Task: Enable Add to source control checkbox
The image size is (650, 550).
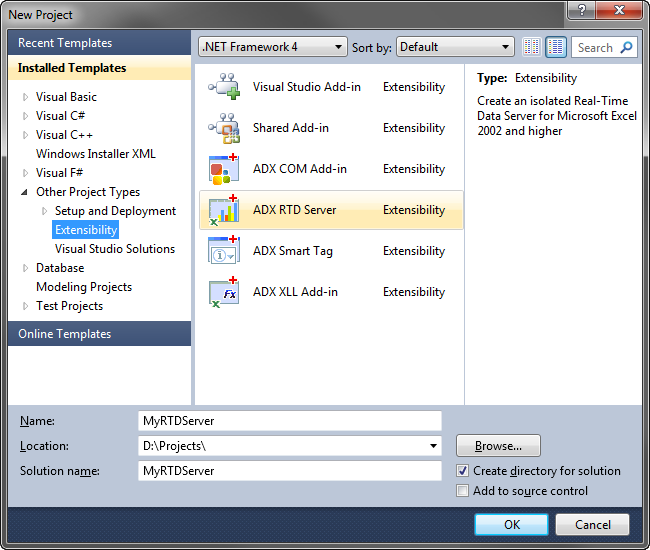Action: pyautogui.click(x=462, y=490)
